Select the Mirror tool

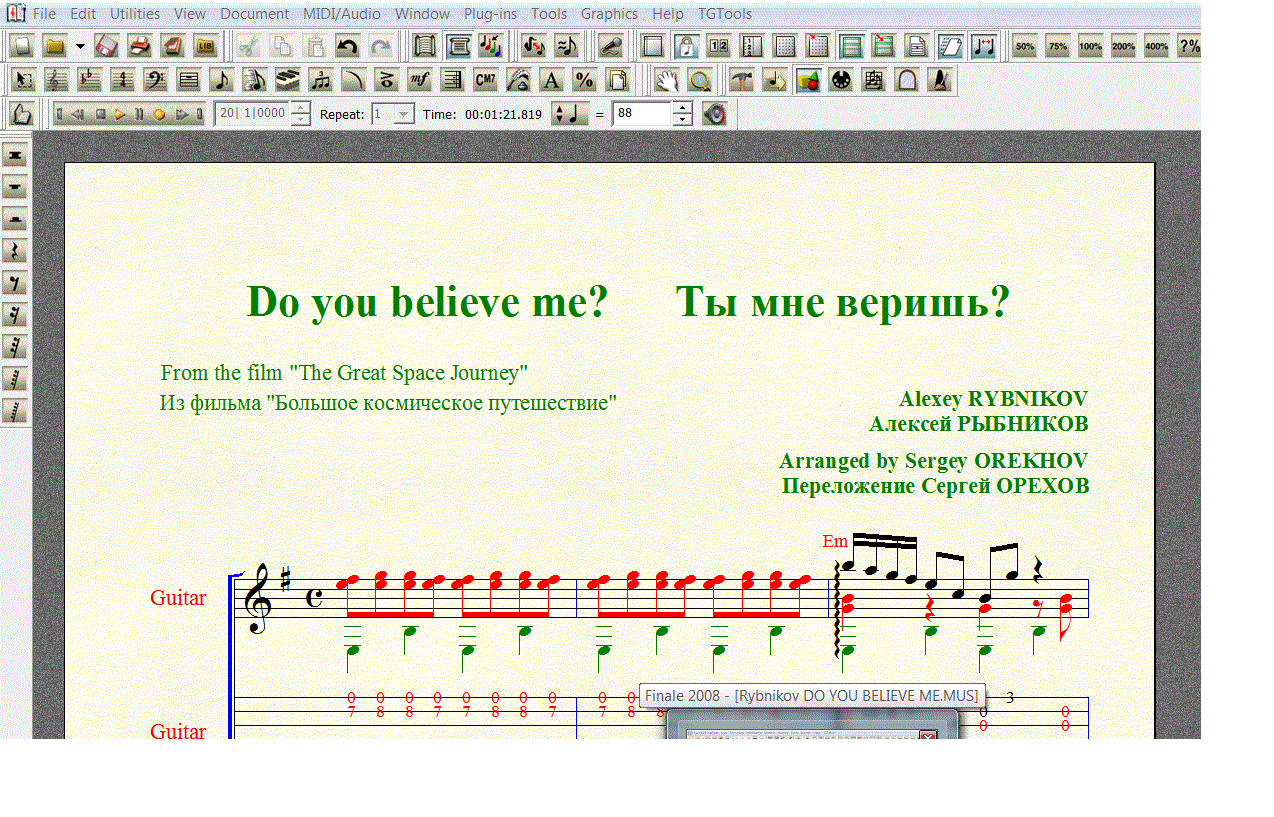[907, 80]
